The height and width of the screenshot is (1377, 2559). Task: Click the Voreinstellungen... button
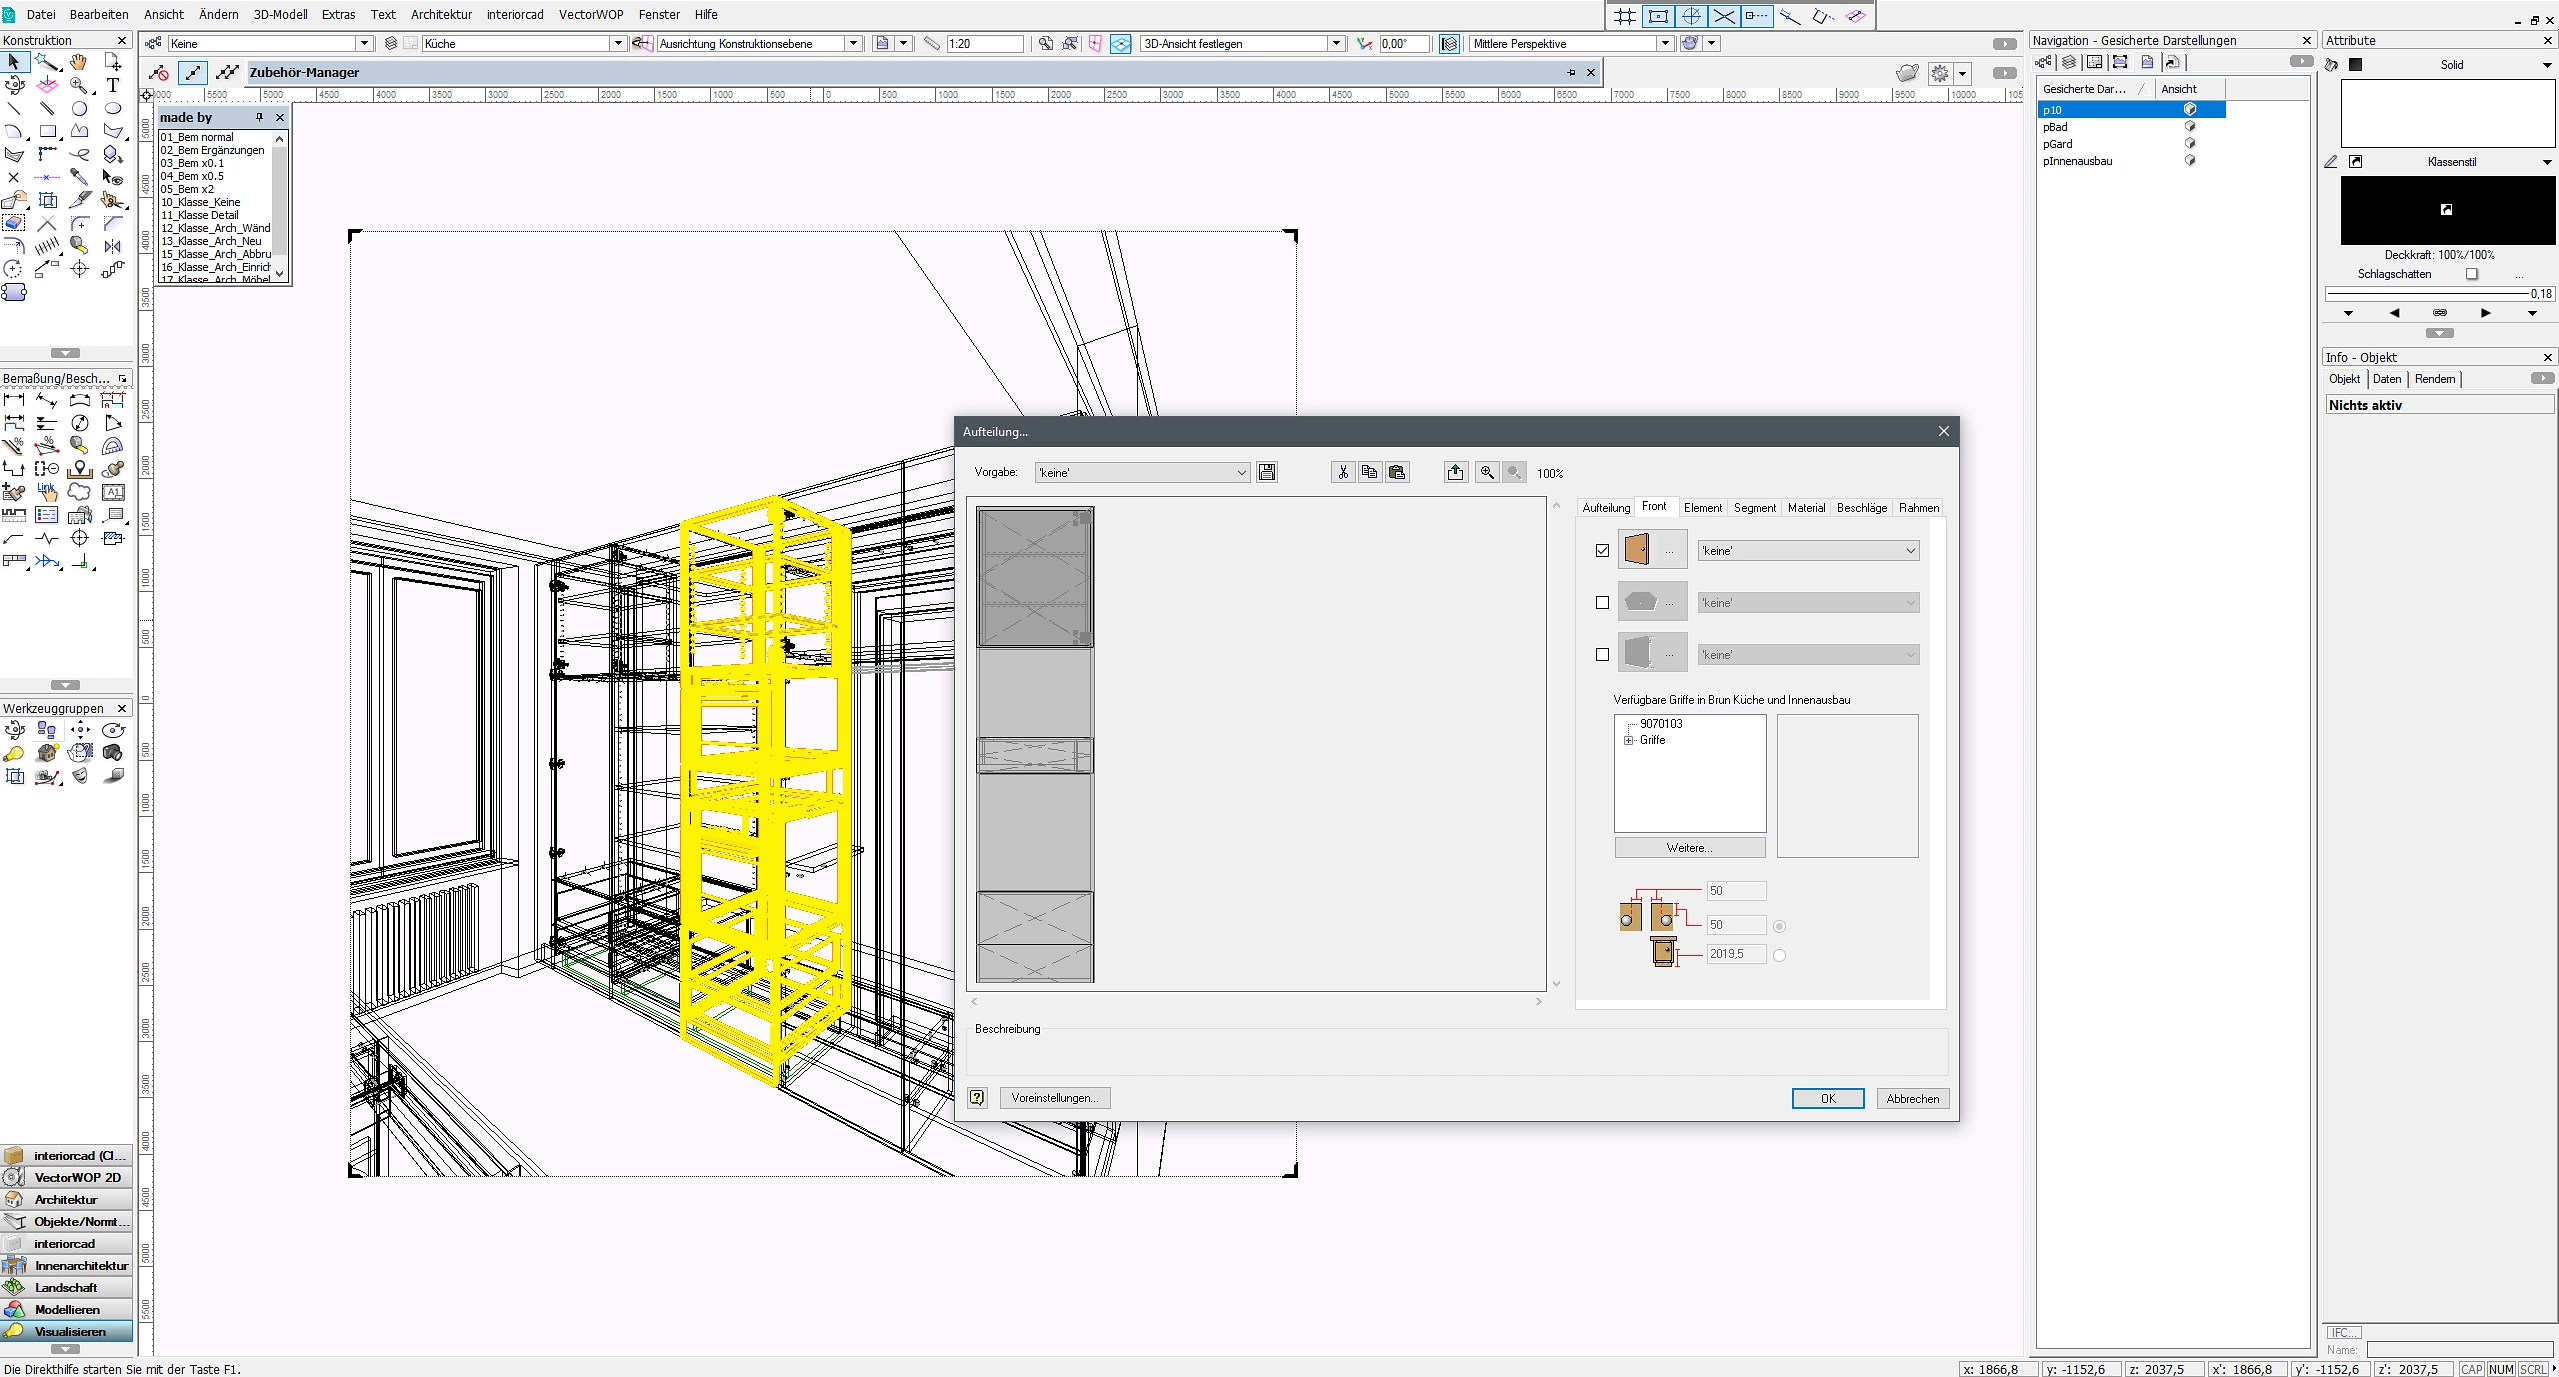pyautogui.click(x=1054, y=1098)
